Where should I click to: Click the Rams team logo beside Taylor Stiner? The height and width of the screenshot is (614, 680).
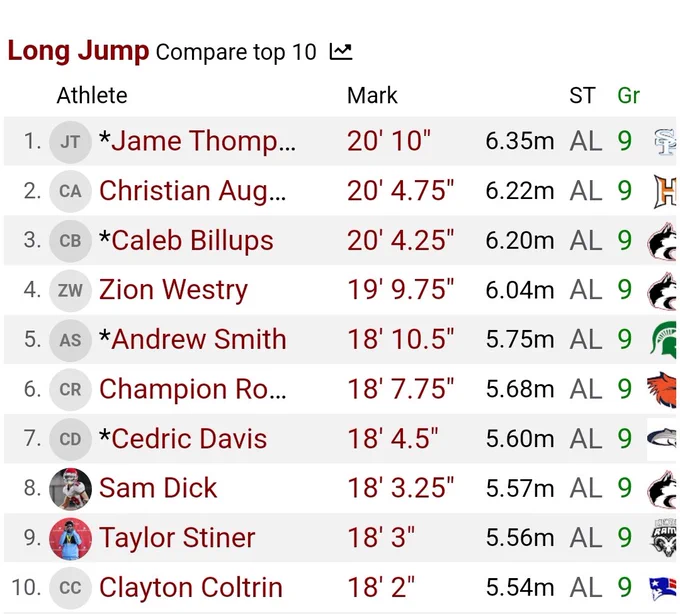(664, 538)
